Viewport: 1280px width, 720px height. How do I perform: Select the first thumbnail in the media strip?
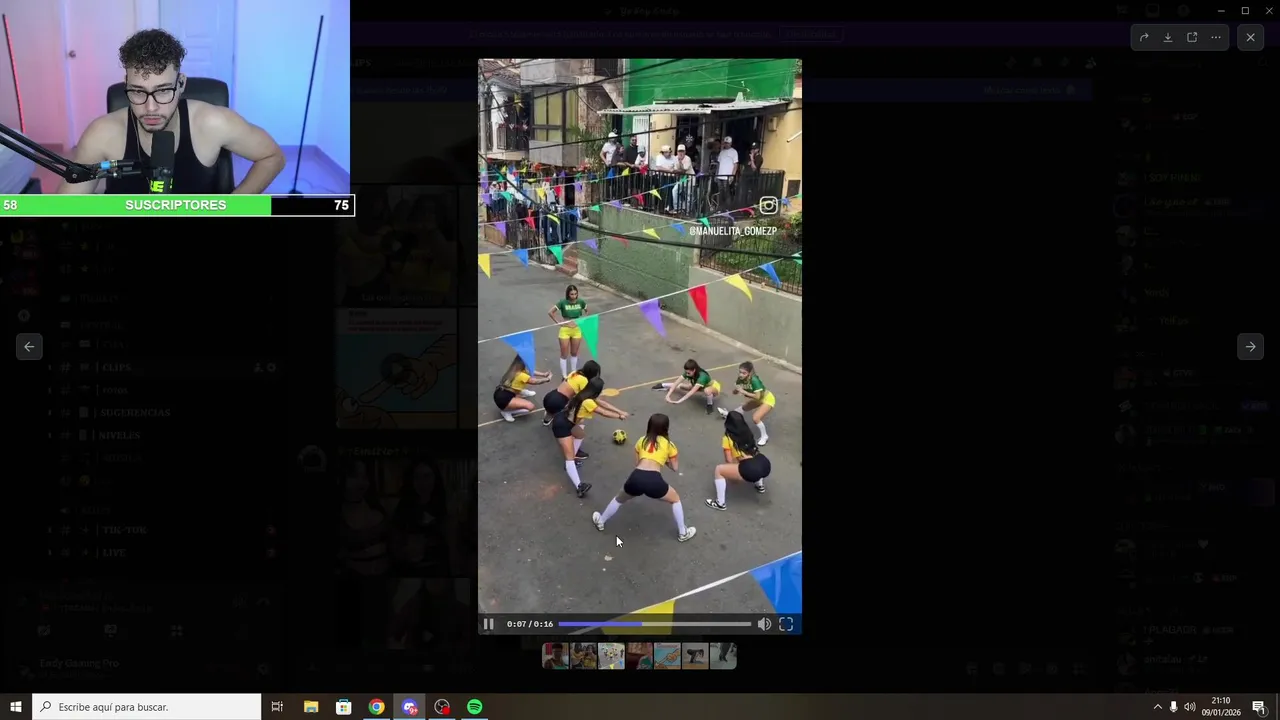click(x=555, y=656)
